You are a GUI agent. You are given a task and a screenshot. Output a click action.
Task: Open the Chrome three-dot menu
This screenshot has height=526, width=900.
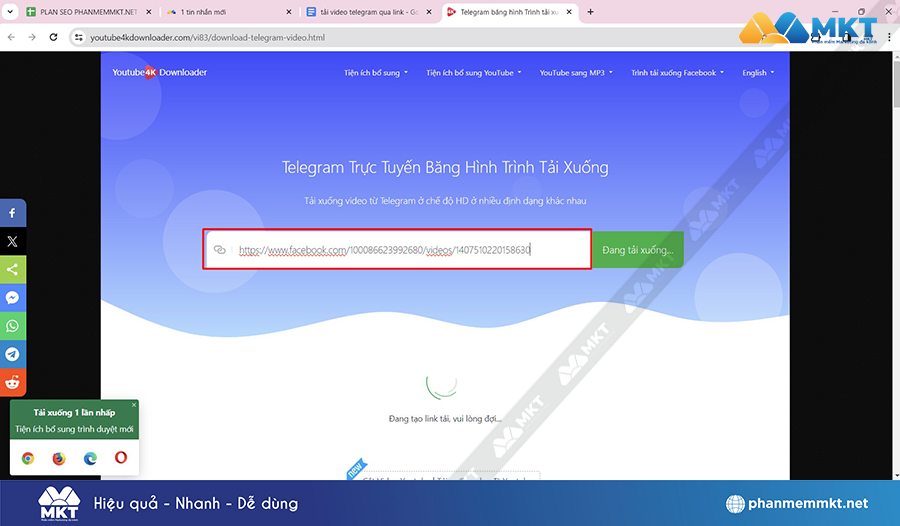point(889,37)
